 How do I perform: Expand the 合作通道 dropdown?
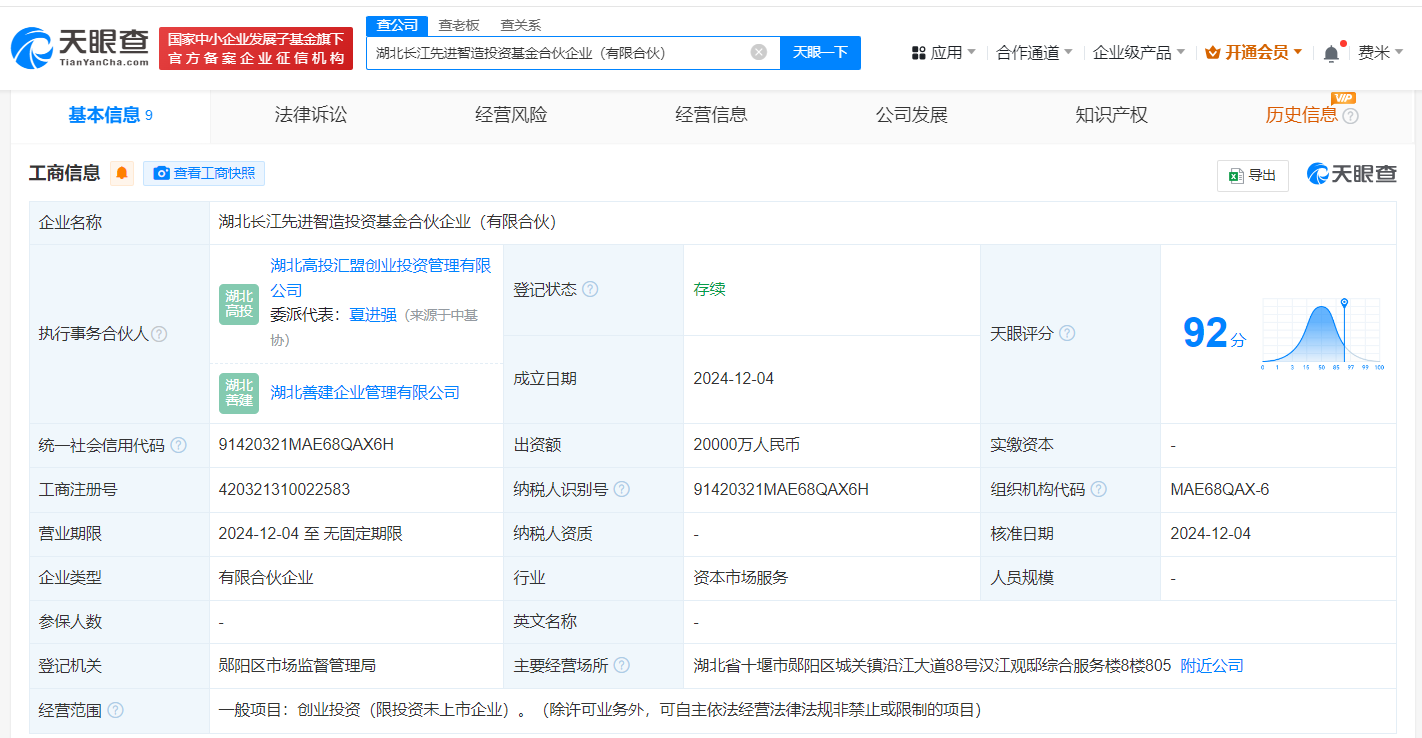point(1035,52)
